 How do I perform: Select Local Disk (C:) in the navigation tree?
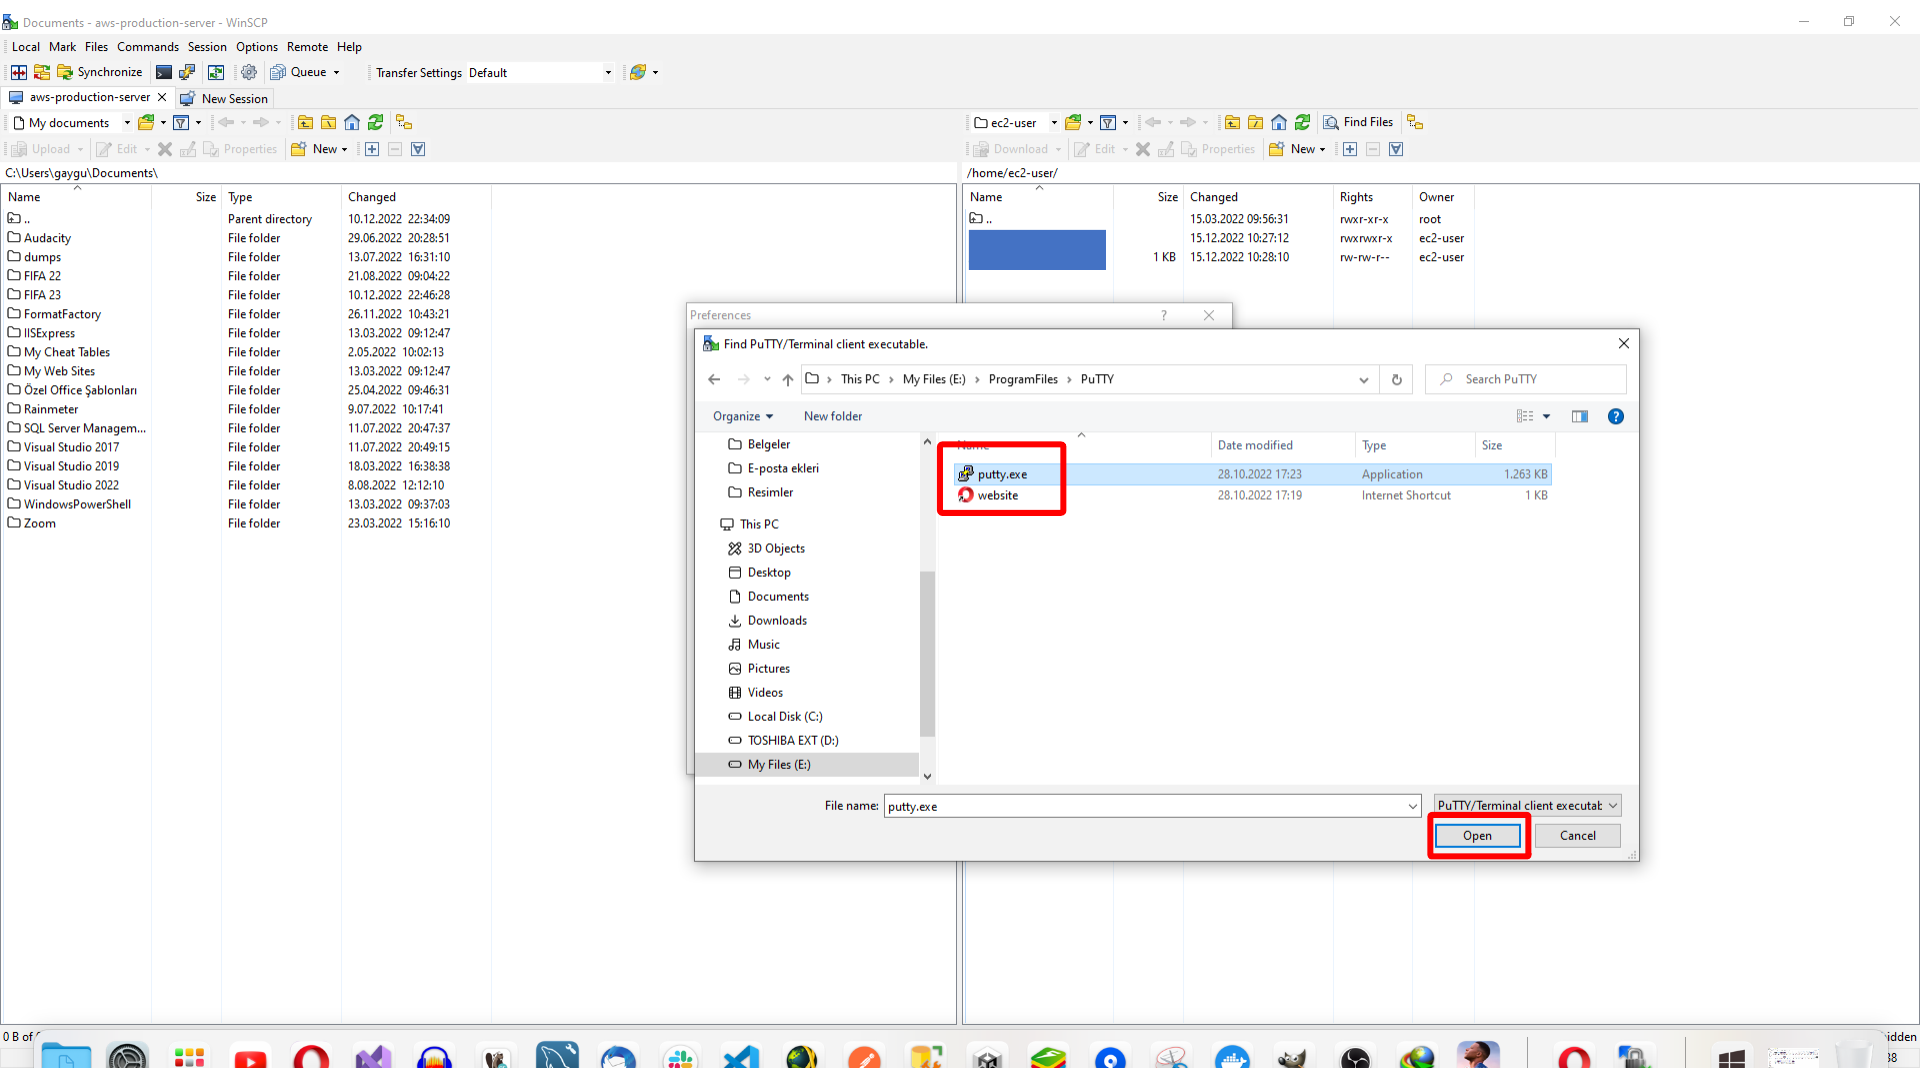point(784,716)
